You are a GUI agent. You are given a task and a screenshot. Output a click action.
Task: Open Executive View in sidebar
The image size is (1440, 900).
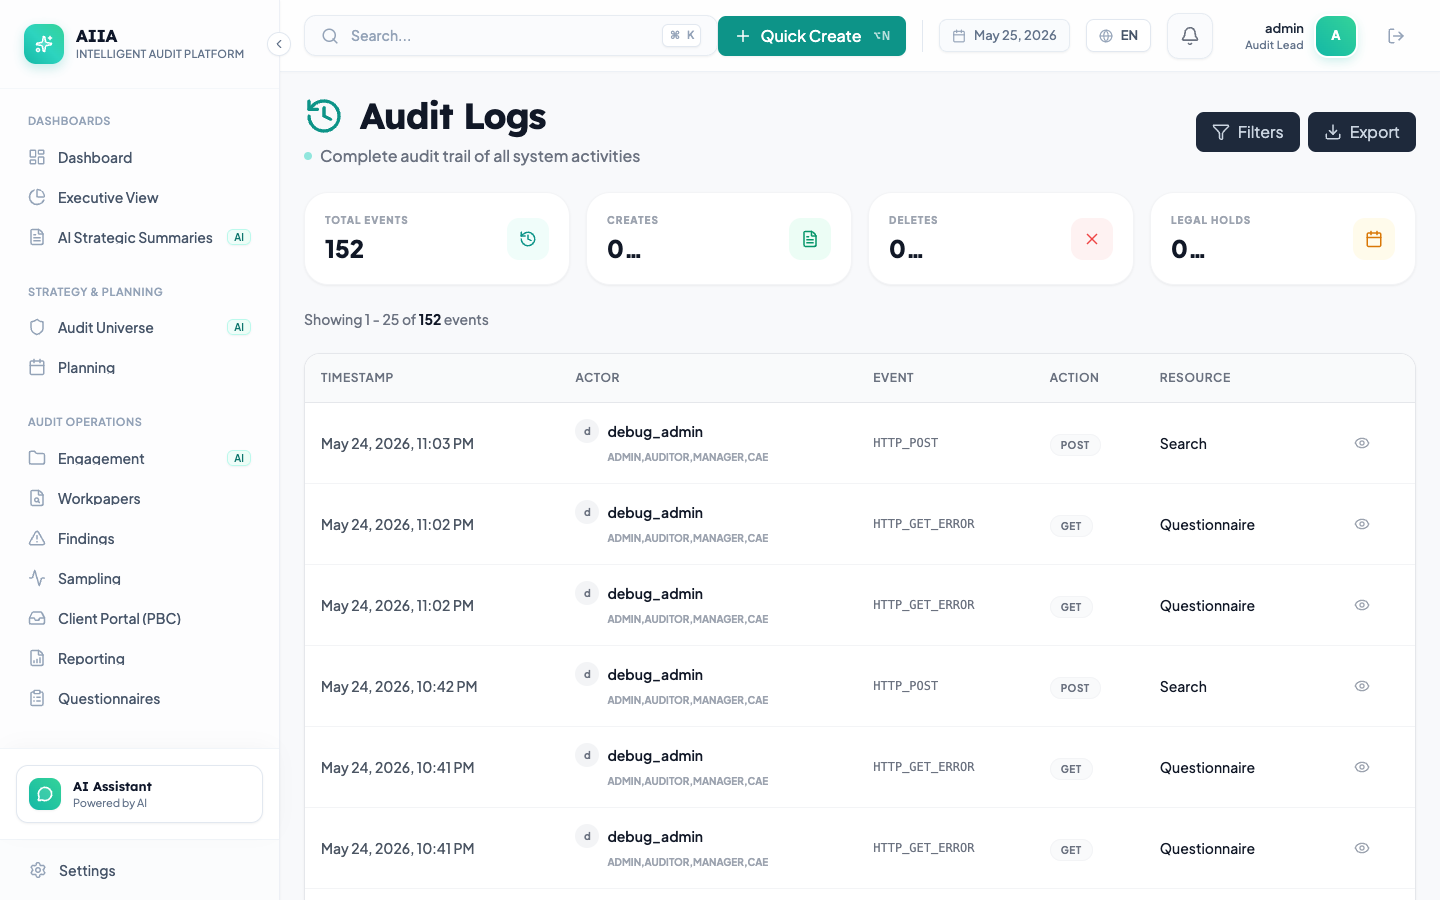139,197
